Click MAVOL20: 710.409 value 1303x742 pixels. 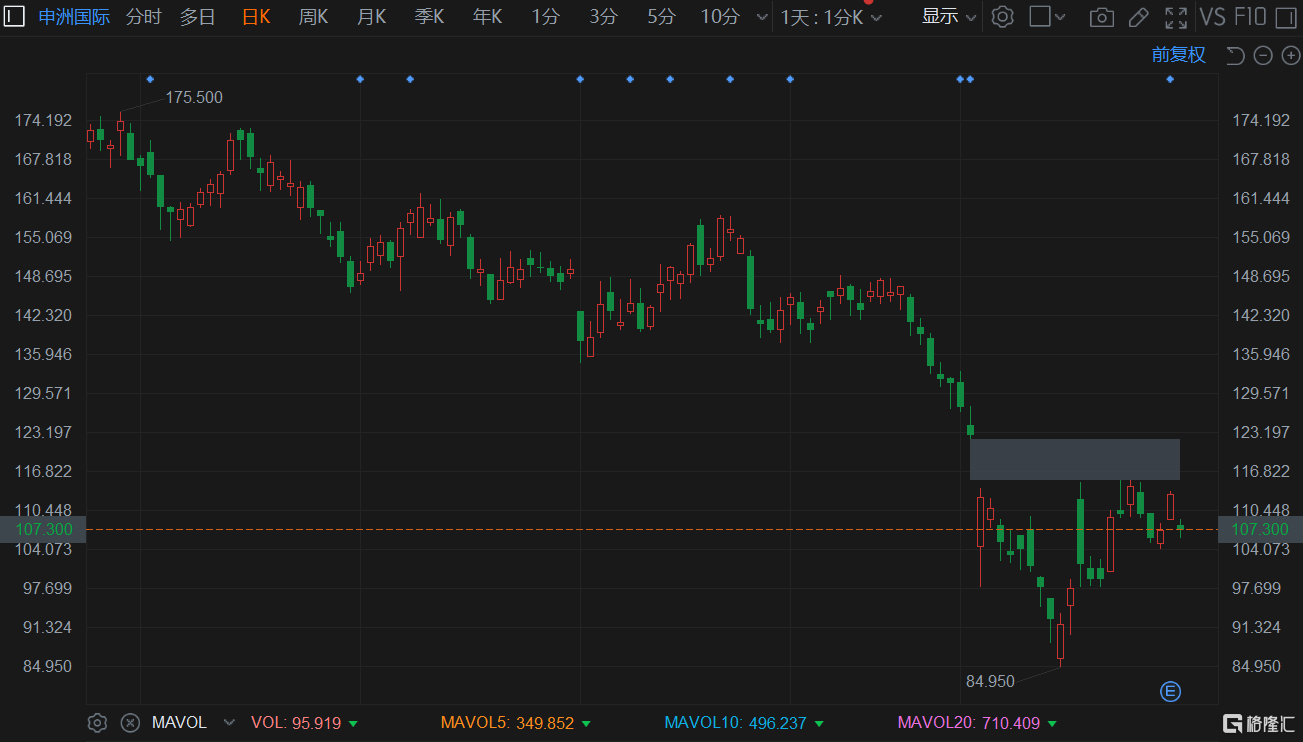(x=976, y=723)
